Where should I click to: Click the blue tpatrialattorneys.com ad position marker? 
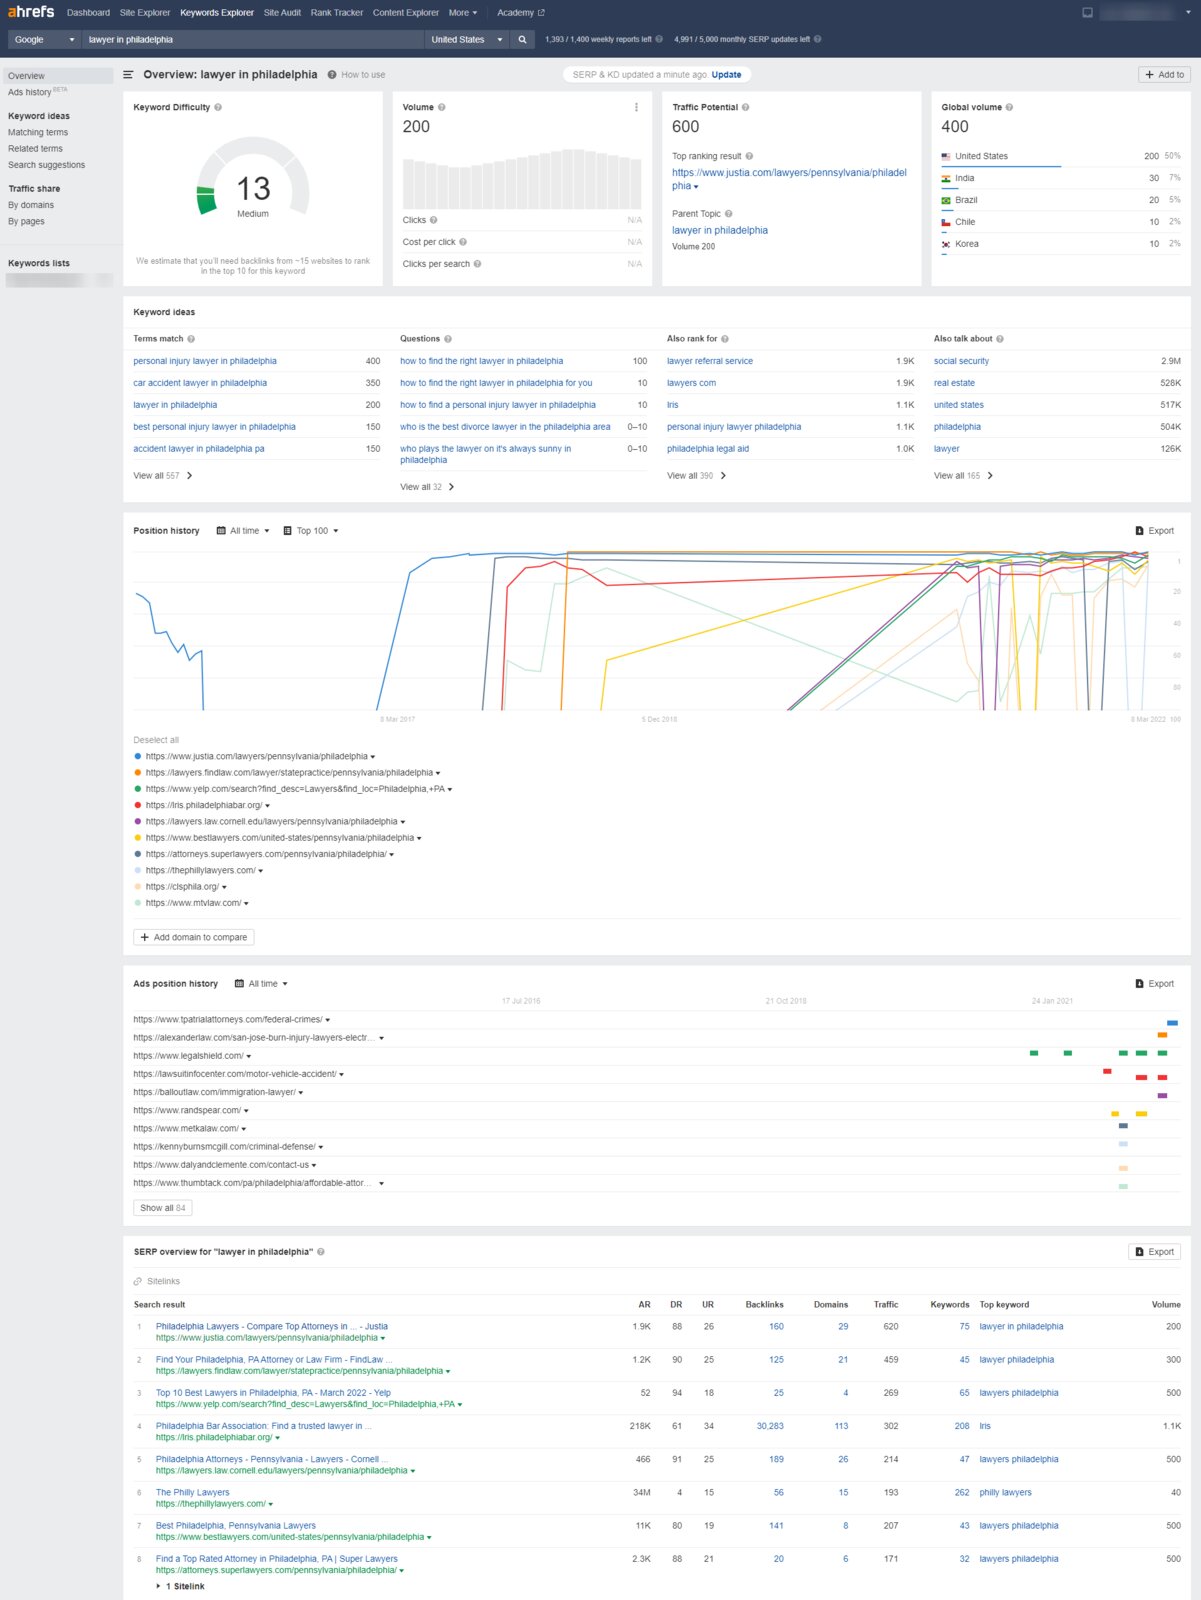click(1172, 1023)
